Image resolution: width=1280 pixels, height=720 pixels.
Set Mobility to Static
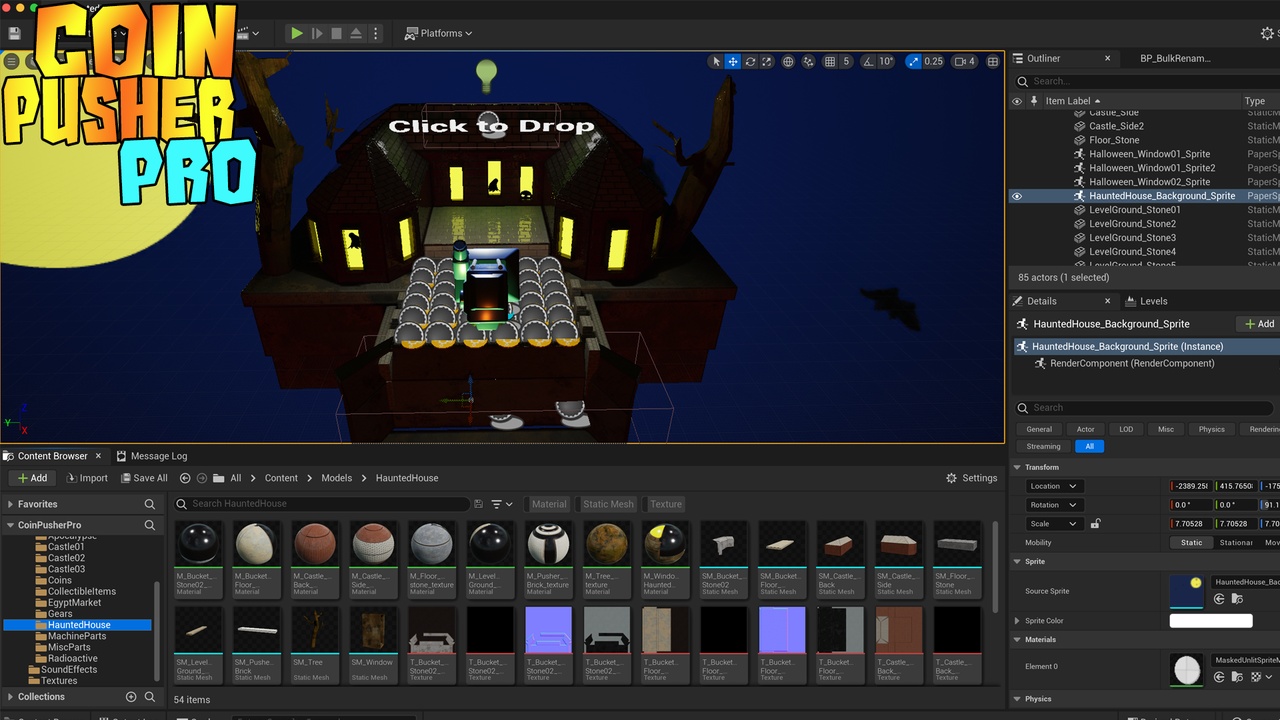click(x=1191, y=542)
